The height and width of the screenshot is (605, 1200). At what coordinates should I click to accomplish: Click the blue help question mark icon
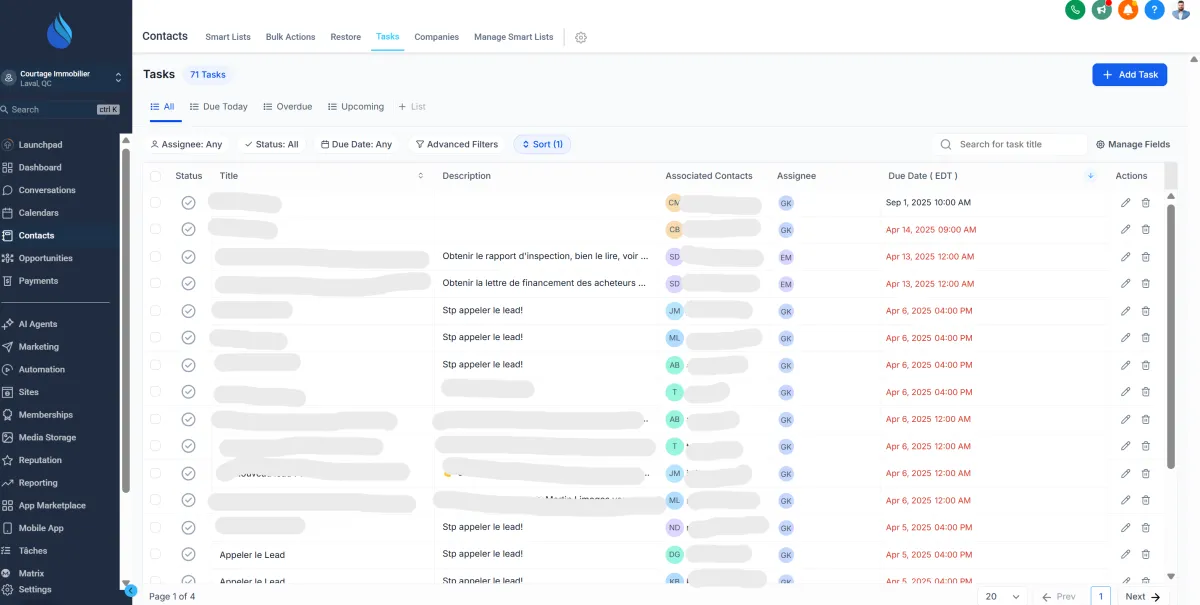tap(1154, 10)
